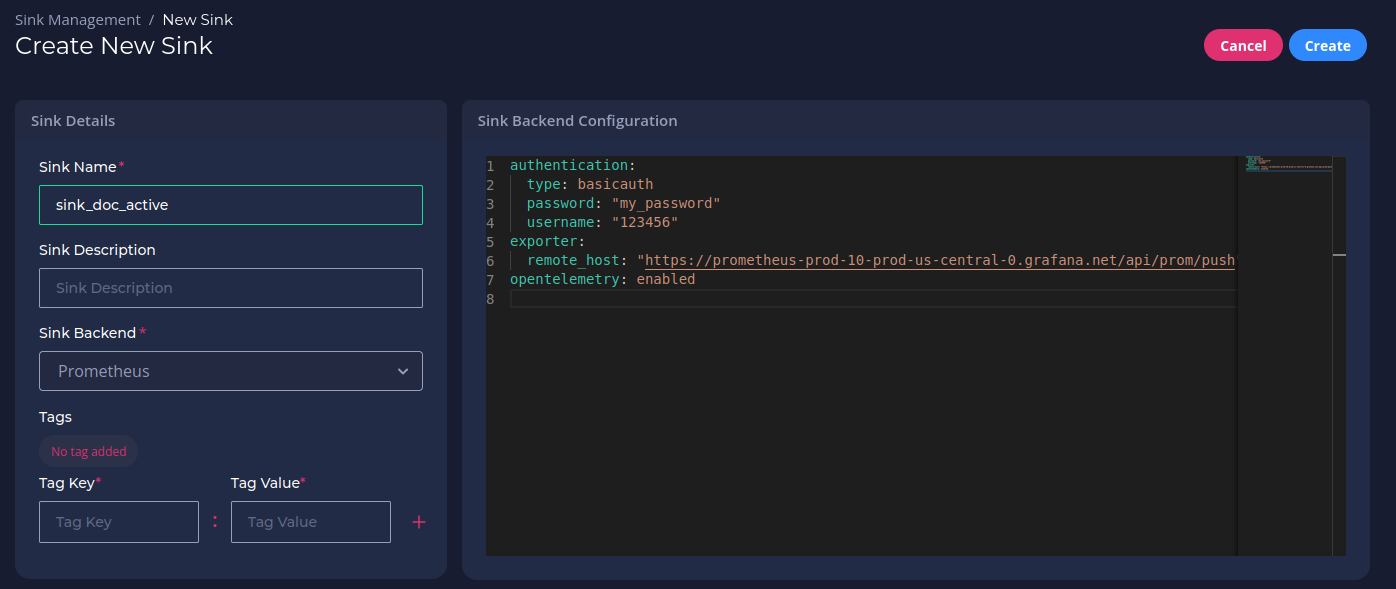
Task: Click the New Sink breadcrumb
Action: [198, 20]
